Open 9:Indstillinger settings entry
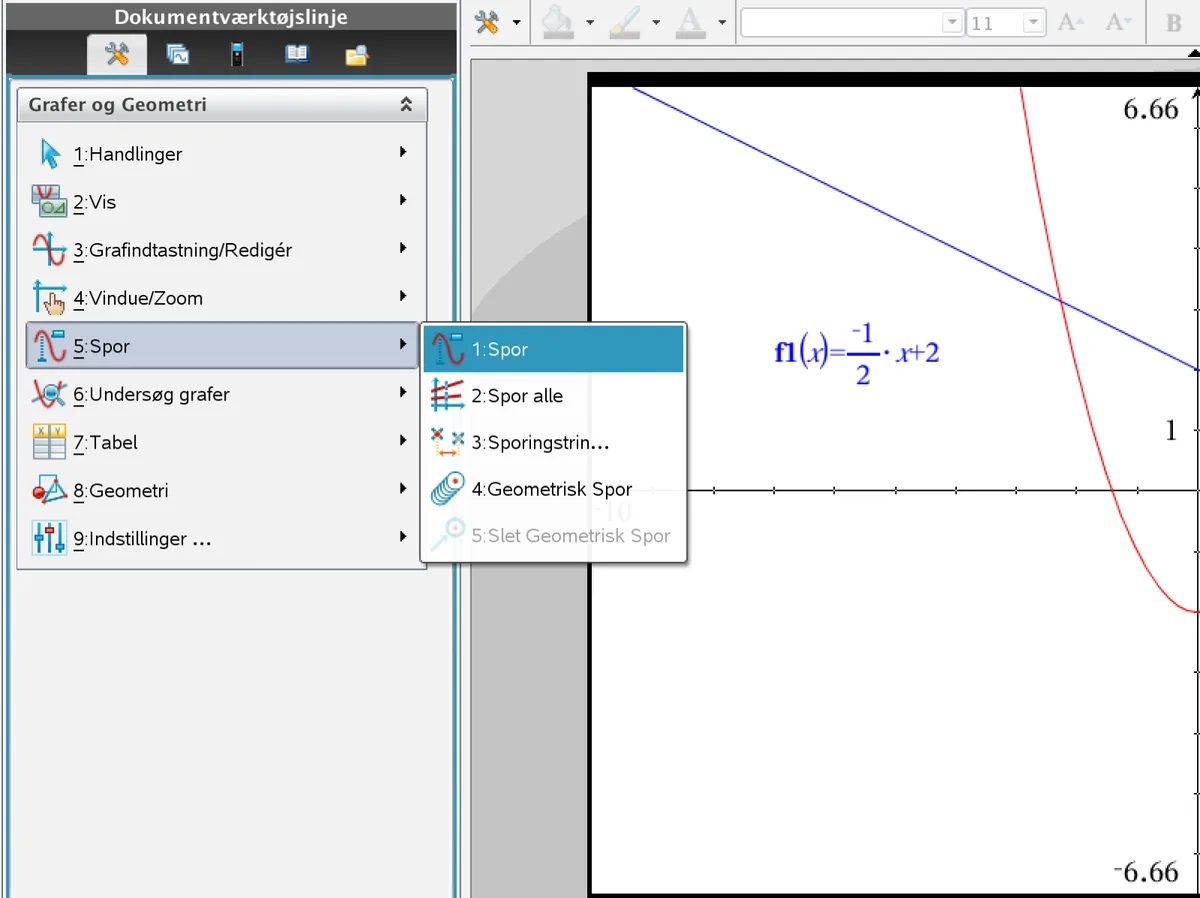 tap(221, 539)
